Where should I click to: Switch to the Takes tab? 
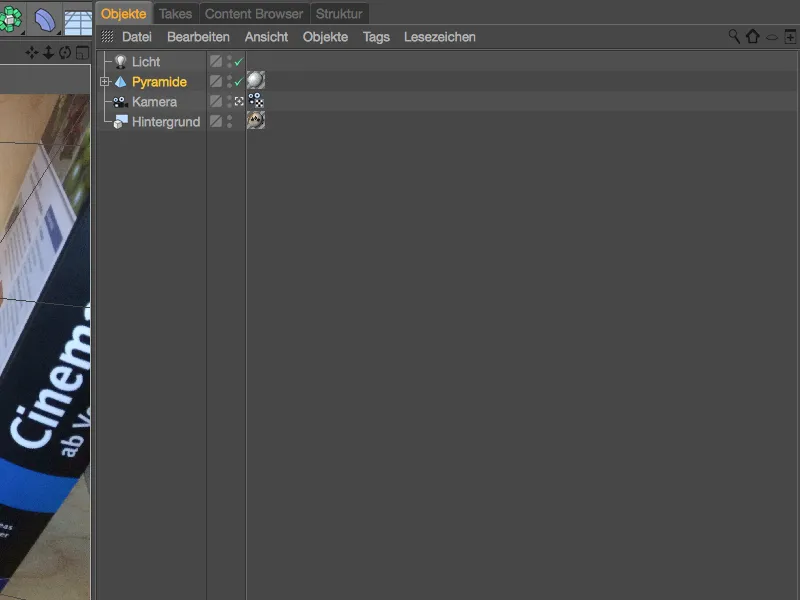pos(176,14)
